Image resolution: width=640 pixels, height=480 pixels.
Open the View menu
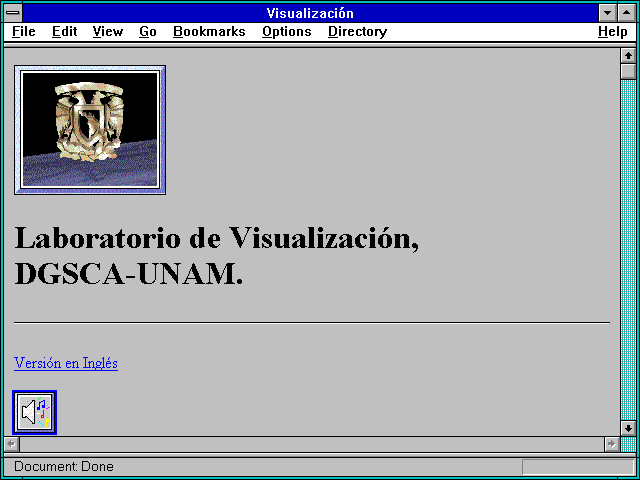(108, 32)
